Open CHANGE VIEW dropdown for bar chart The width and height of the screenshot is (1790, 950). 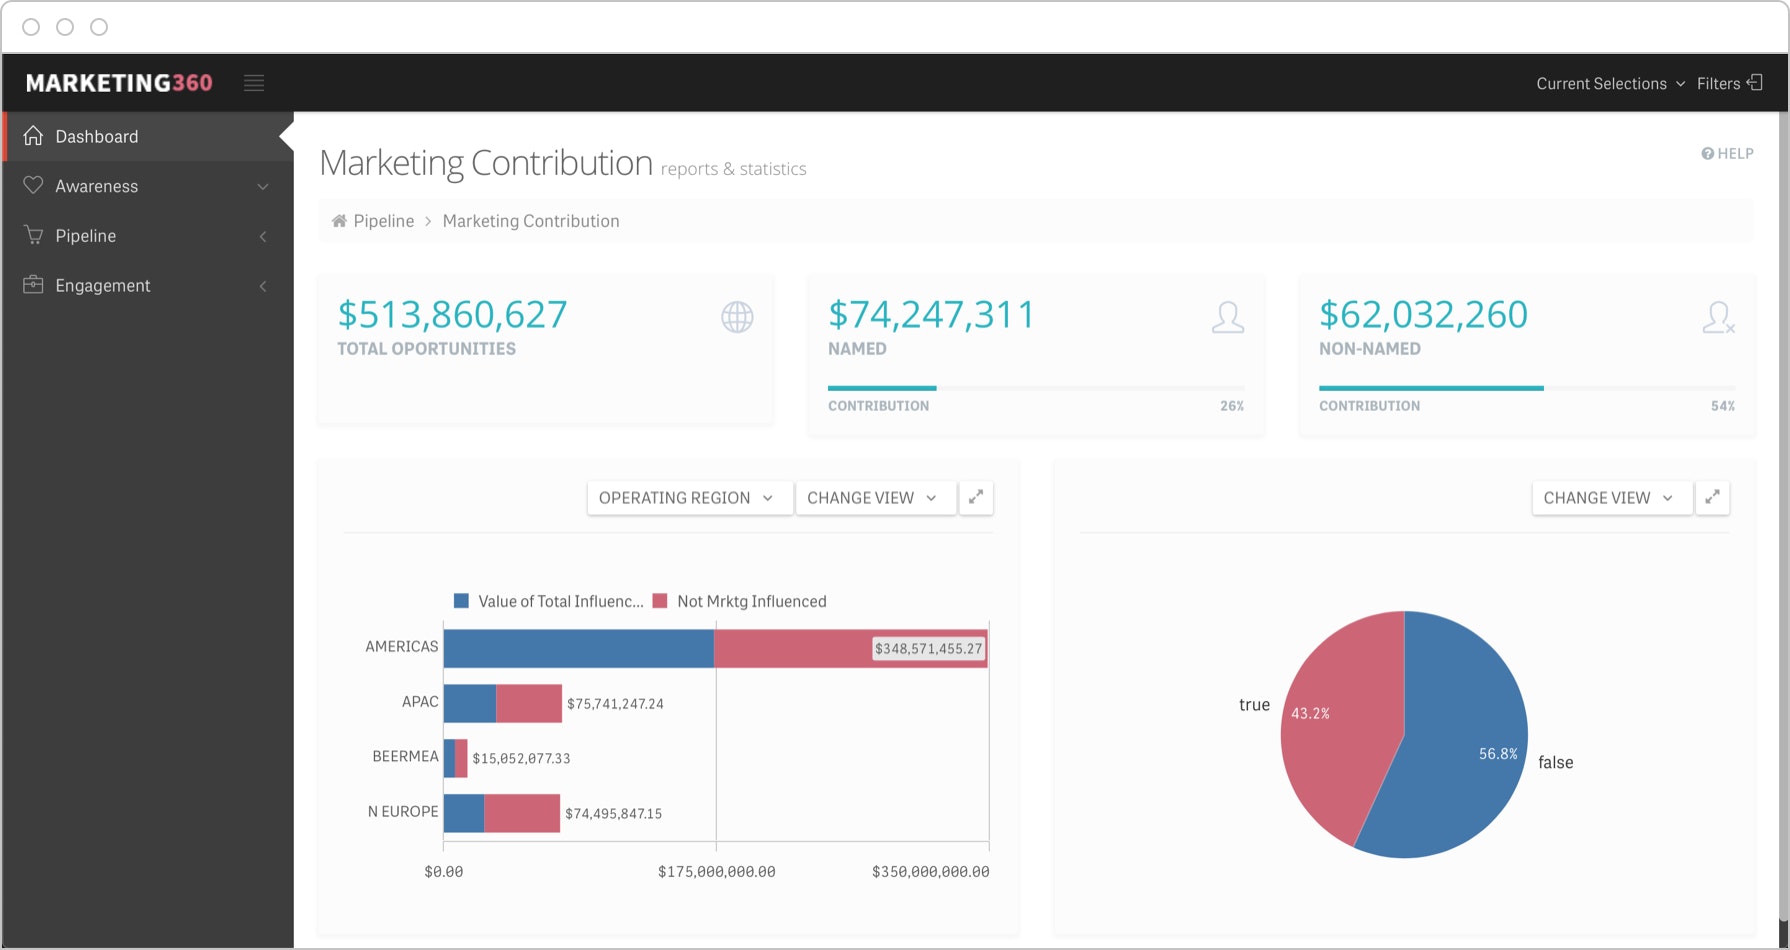tap(875, 497)
